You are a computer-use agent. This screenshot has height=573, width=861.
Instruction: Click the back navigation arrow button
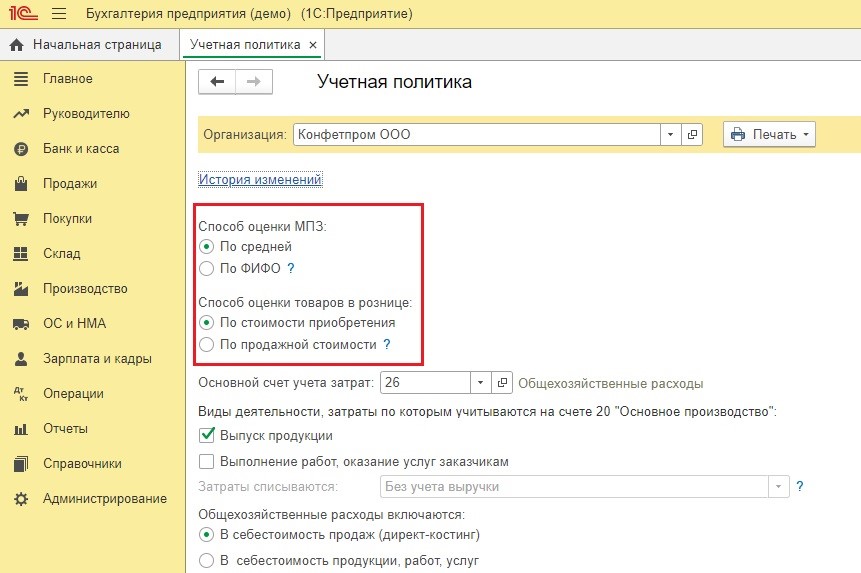216,82
